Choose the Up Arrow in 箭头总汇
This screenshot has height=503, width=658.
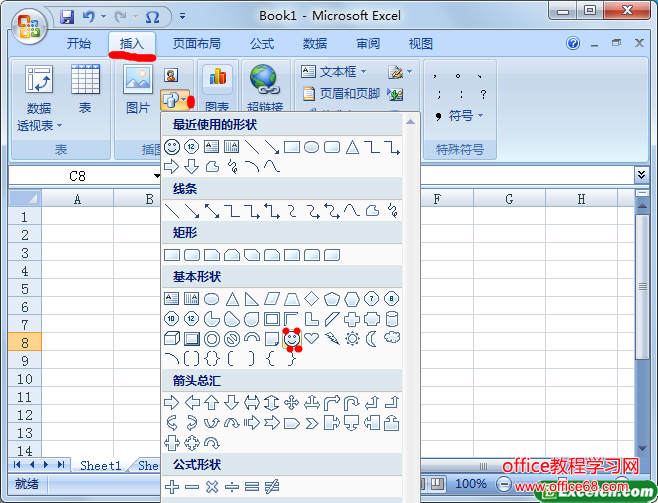pyautogui.click(x=212, y=403)
